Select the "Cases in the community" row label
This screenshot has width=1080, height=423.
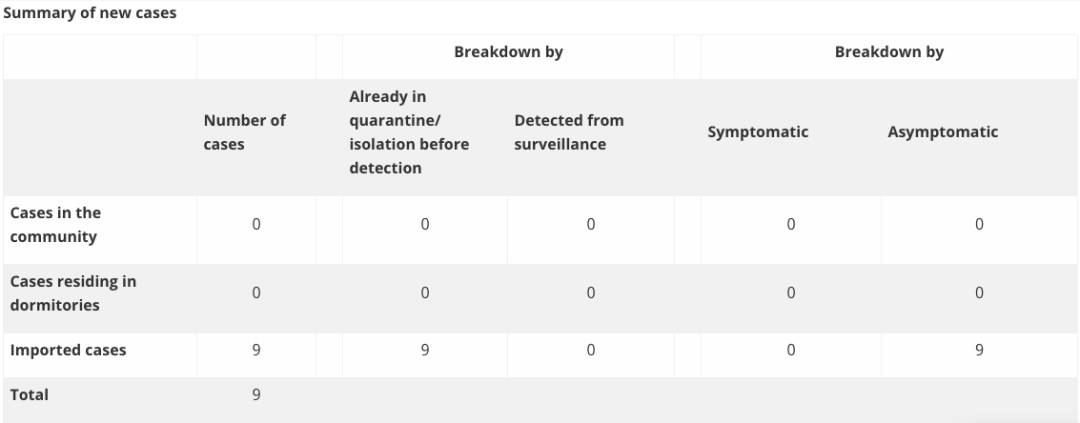pos(56,225)
